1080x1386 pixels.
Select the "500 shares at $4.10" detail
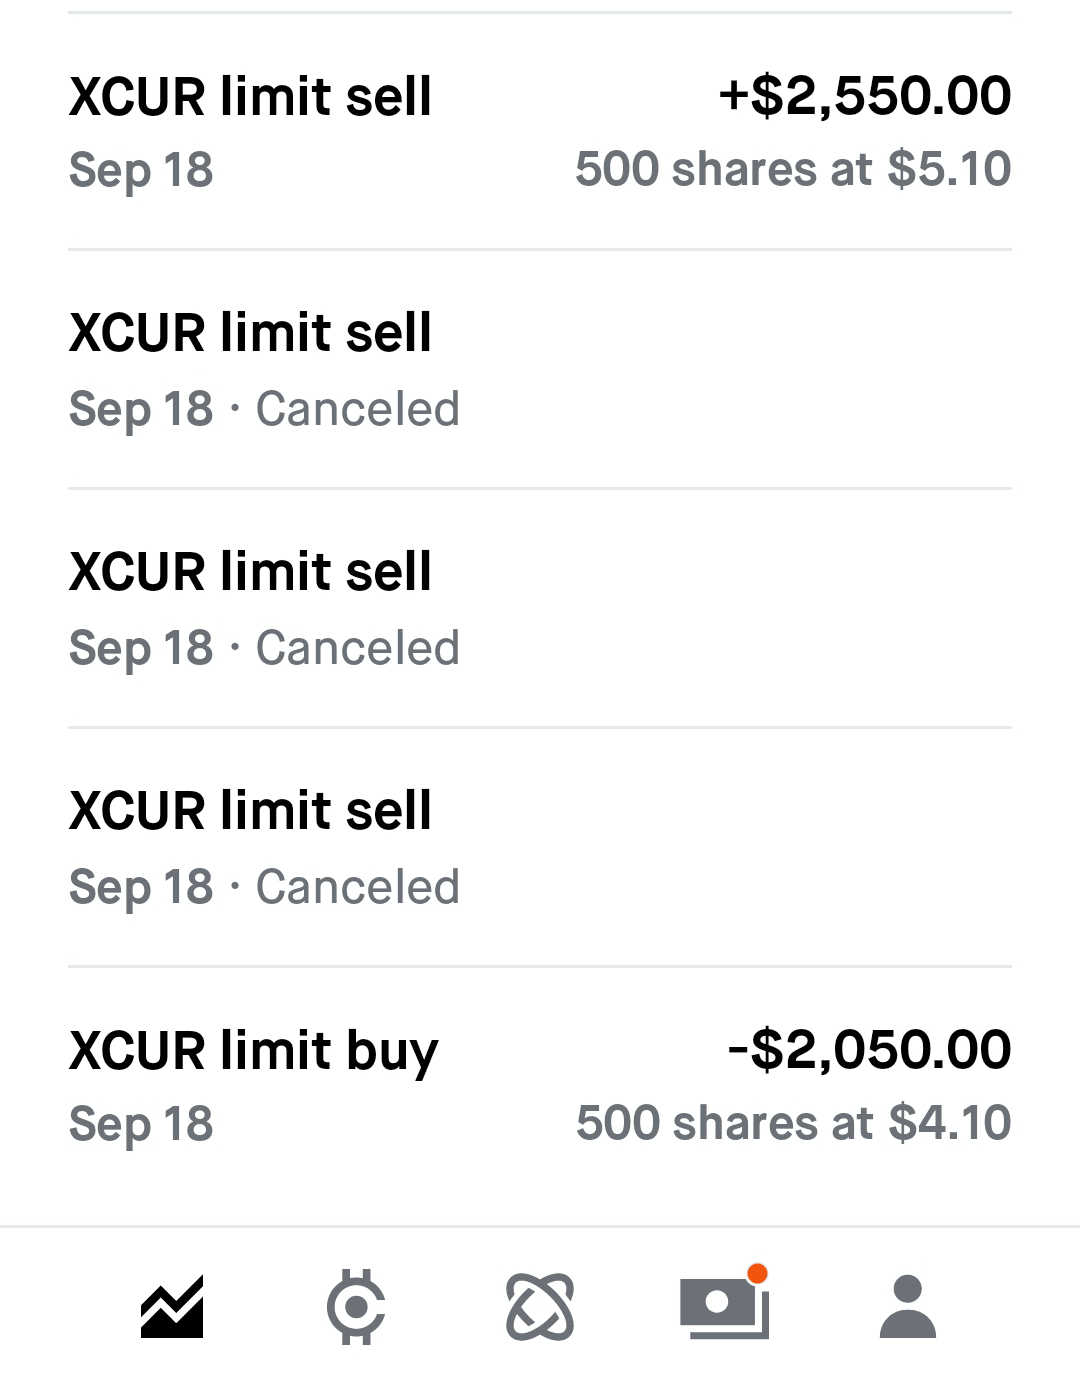(793, 1123)
